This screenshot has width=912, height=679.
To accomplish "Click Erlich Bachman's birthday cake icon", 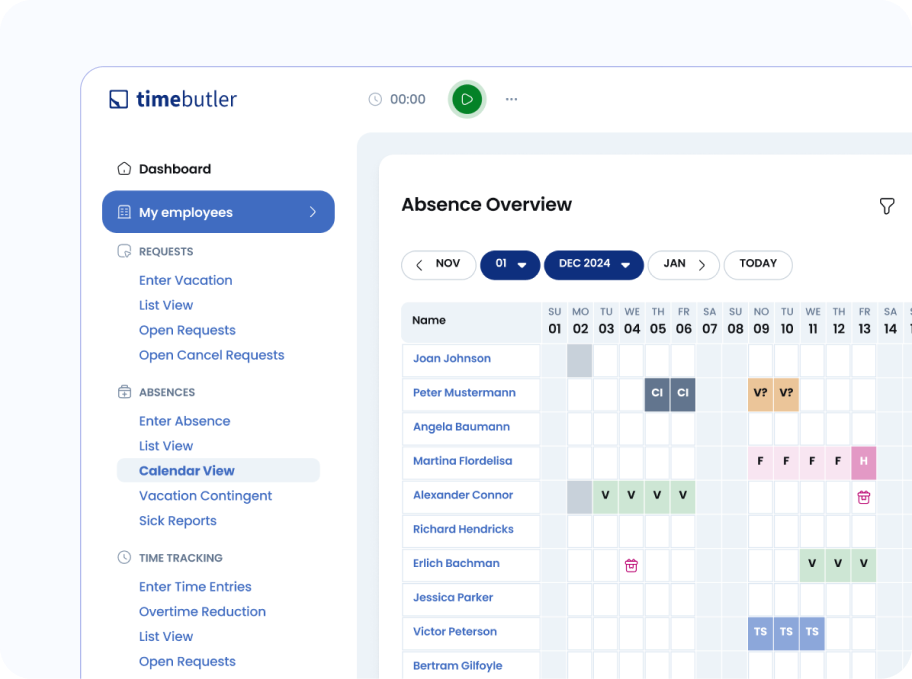I will [x=631, y=565].
